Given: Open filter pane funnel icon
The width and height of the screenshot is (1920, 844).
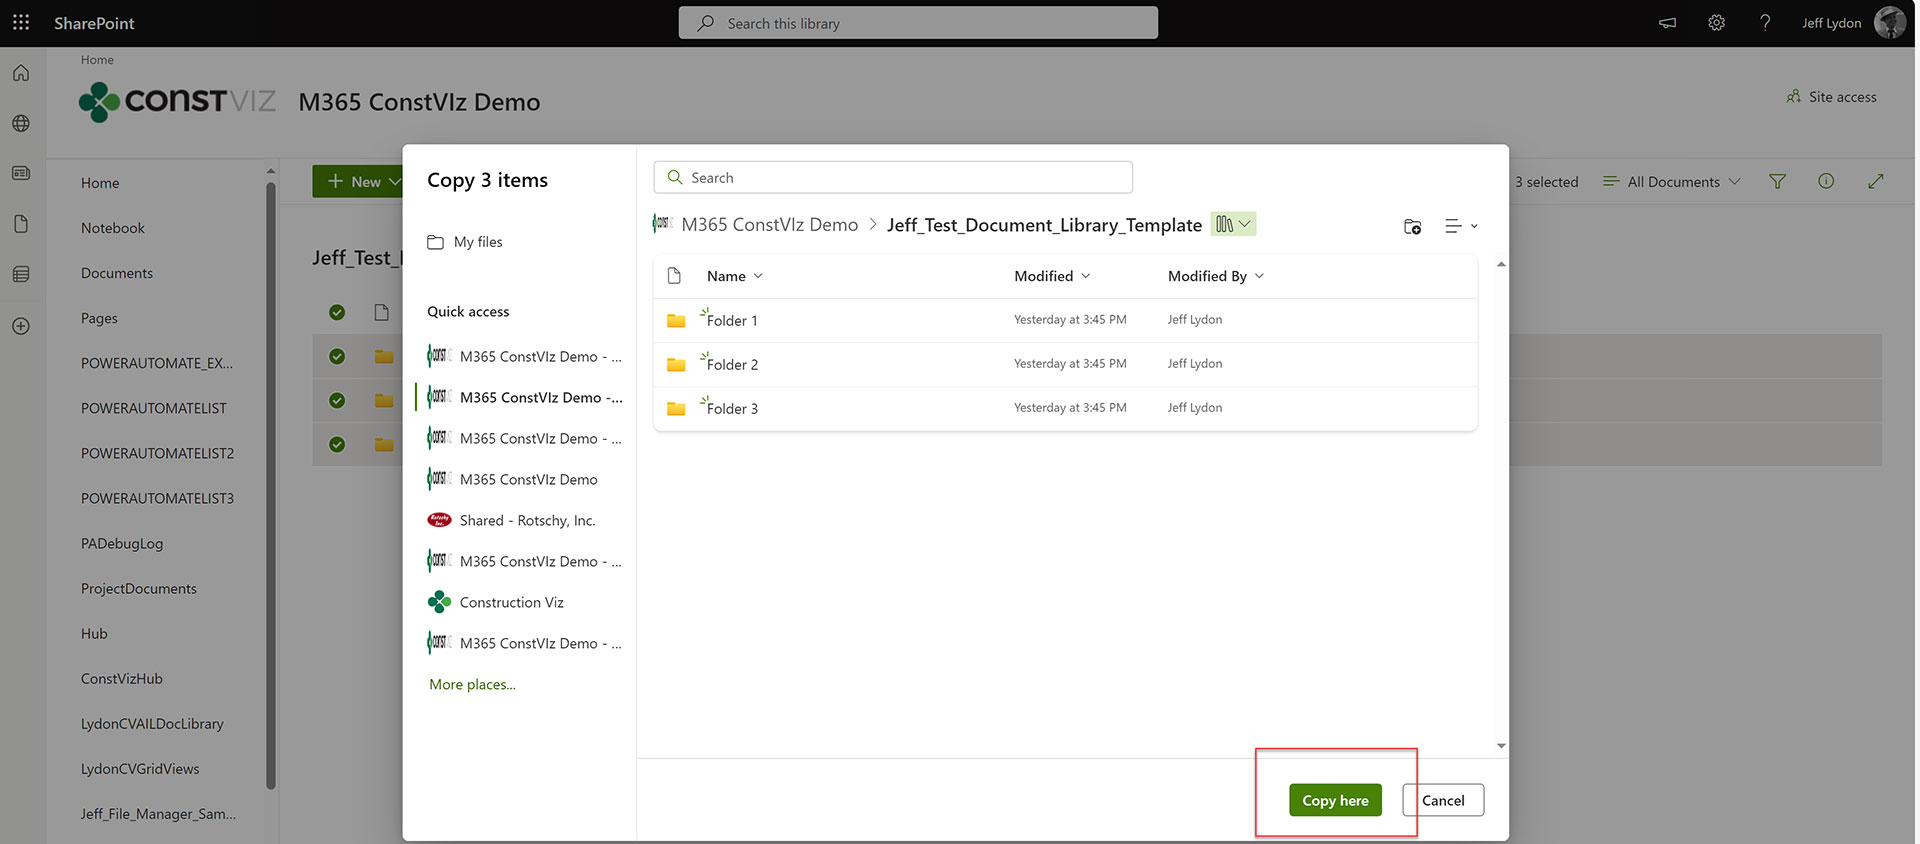Looking at the screenshot, I should (x=1777, y=181).
